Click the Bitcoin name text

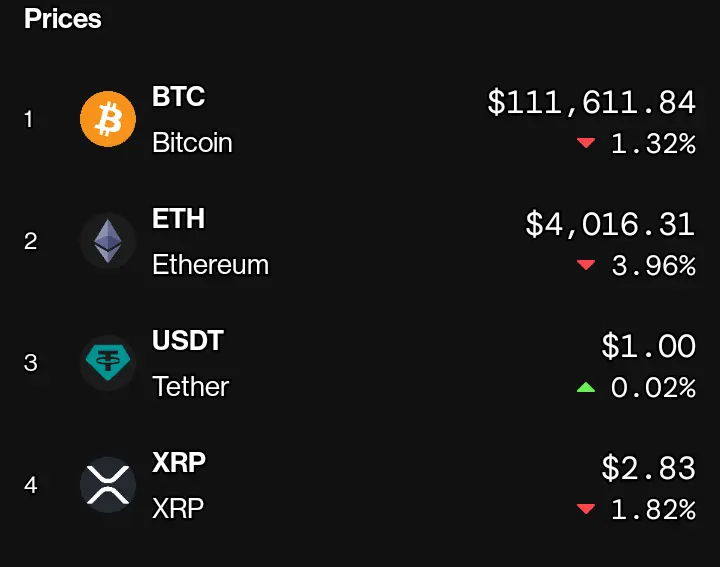click(192, 142)
